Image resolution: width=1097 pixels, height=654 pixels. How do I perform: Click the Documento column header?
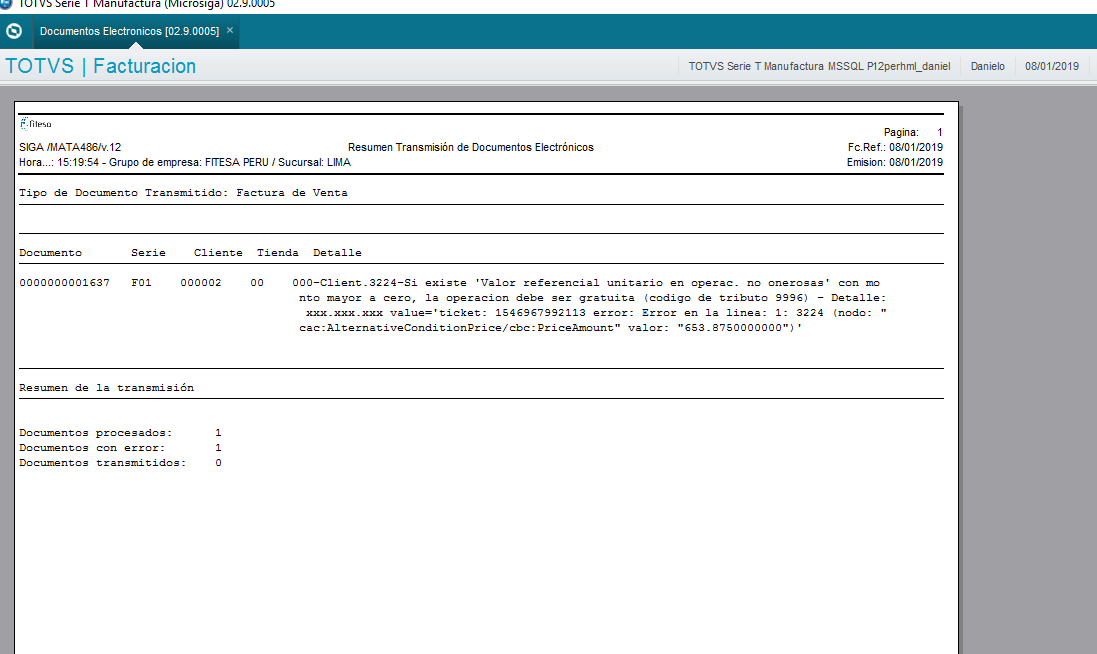(x=50, y=253)
